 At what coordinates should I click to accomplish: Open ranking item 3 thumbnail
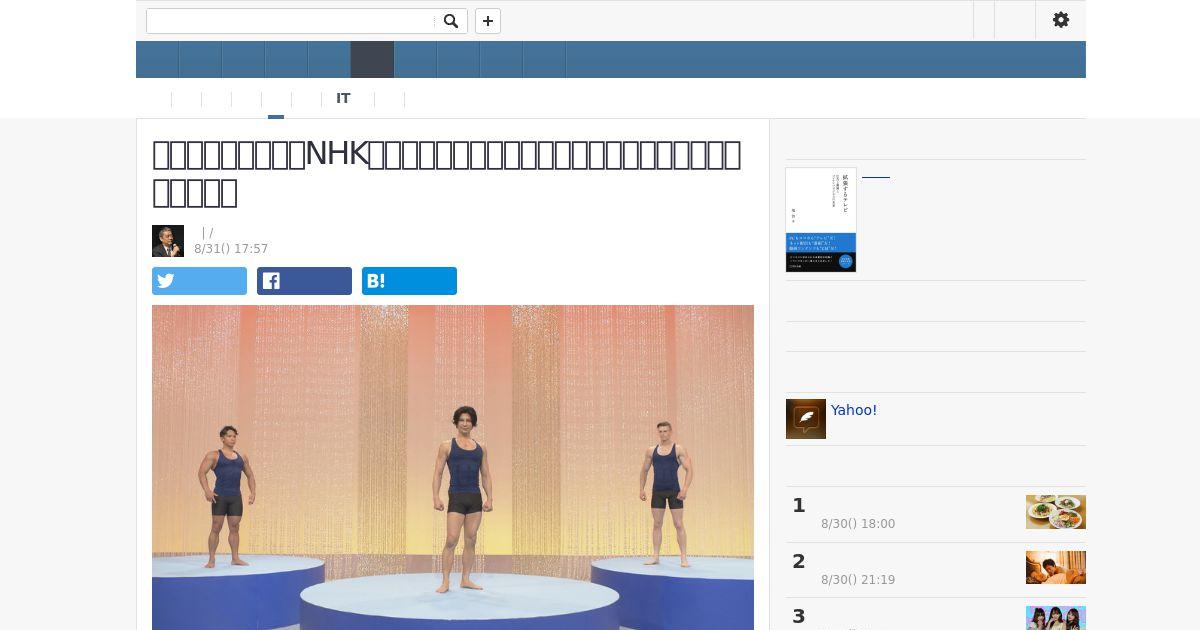click(1056, 618)
